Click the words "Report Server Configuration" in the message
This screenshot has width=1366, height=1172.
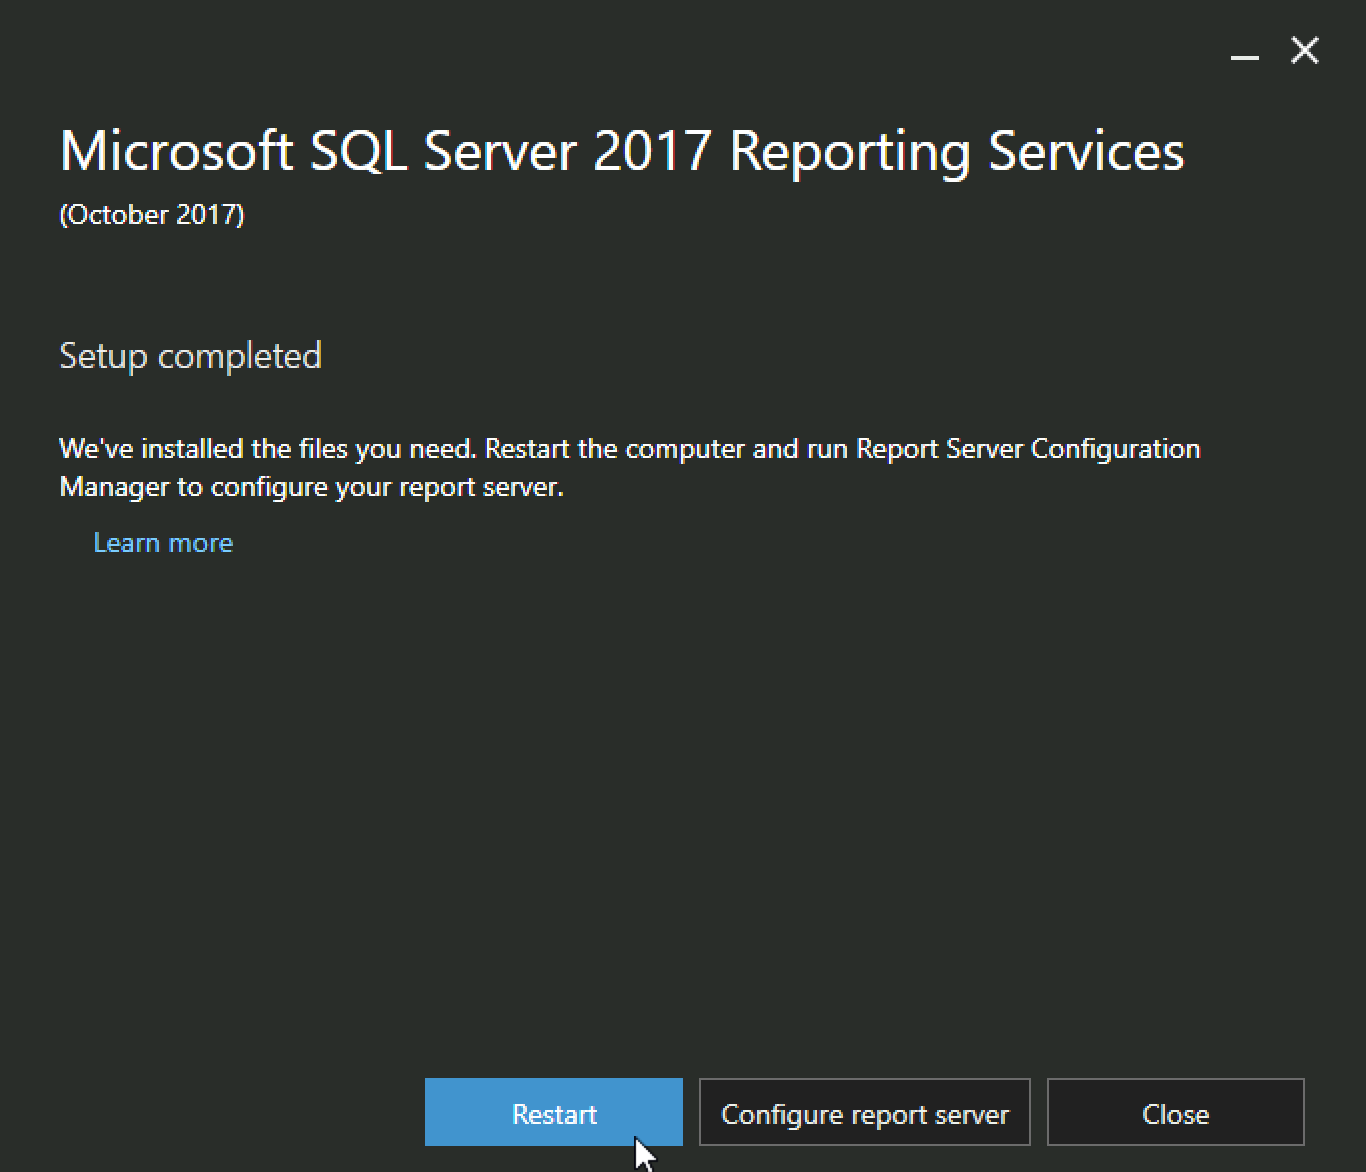click(x=1028, y=449)
